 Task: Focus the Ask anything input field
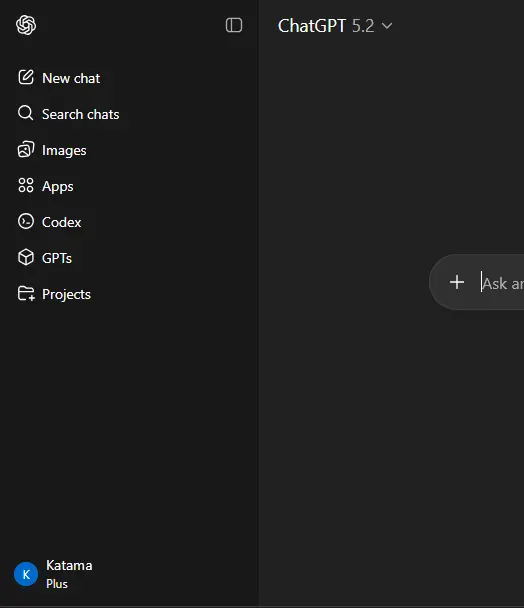[502, 283]
